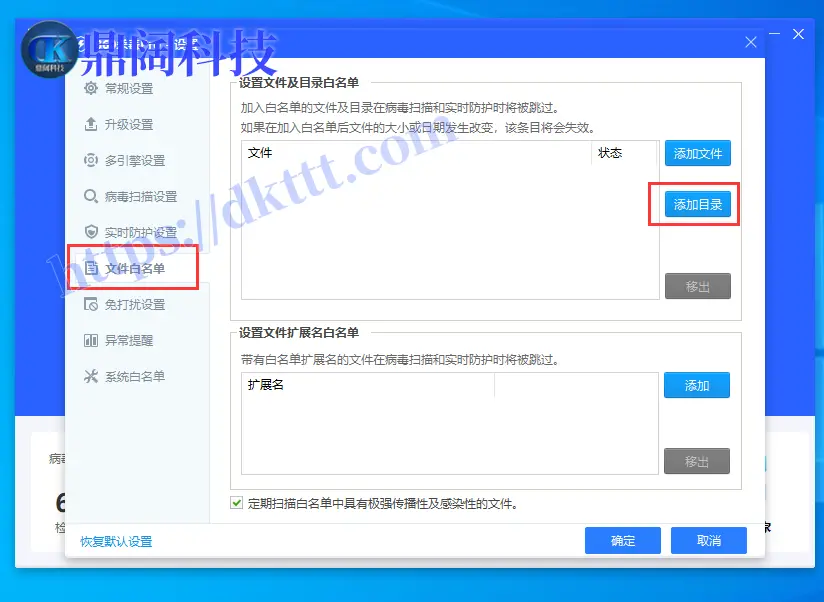Click the chart icon for 异常提醒
Image resolution: width=824 pixels, height=602 pixels.
[92, 340]
